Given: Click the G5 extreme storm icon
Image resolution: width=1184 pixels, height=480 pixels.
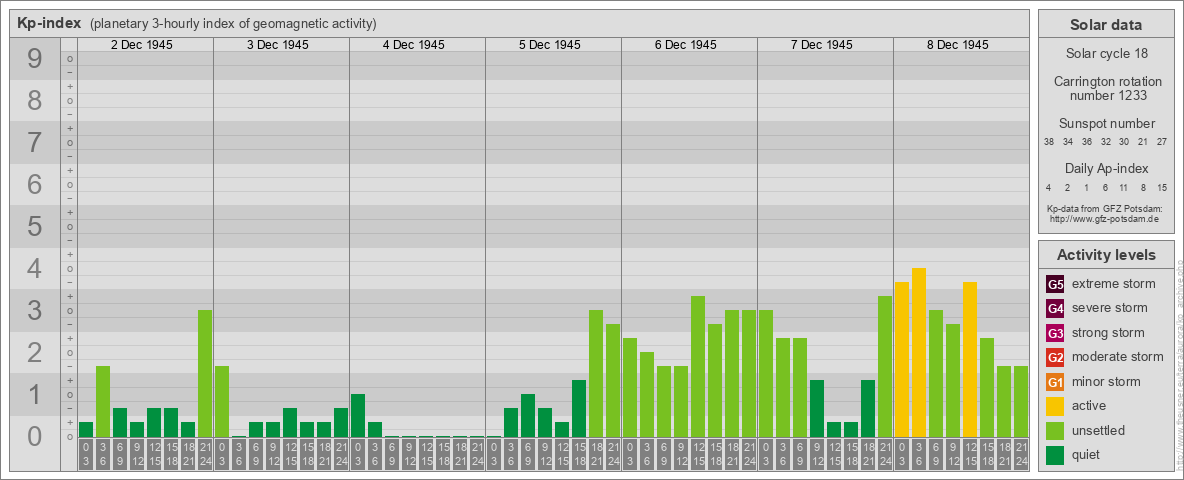Looking at the screenshot, I should click(1055, 285).
